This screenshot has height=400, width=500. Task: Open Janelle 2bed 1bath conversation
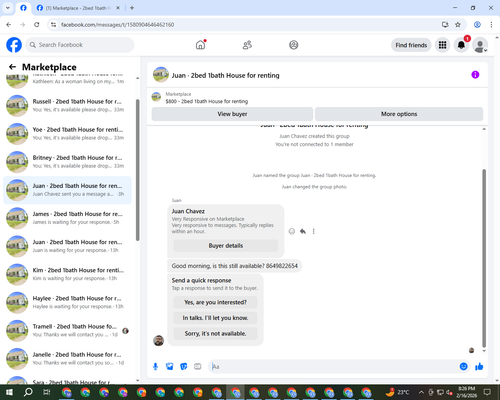point(67,359)
